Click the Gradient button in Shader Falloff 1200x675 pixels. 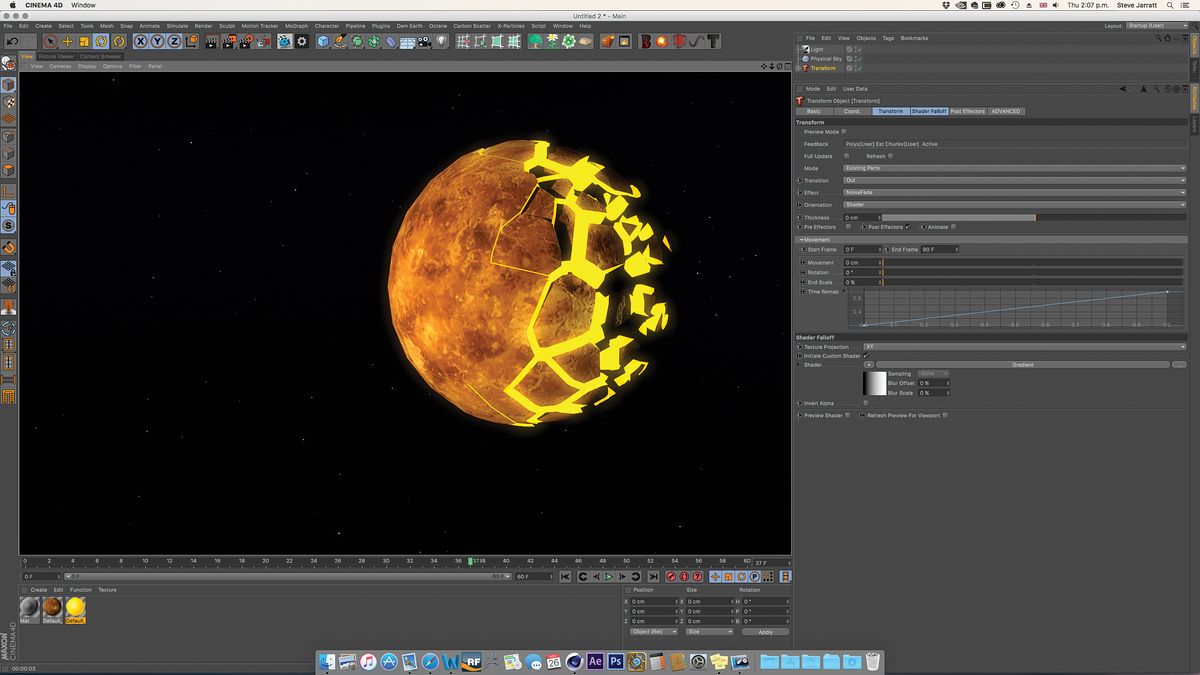(1022, 365)
